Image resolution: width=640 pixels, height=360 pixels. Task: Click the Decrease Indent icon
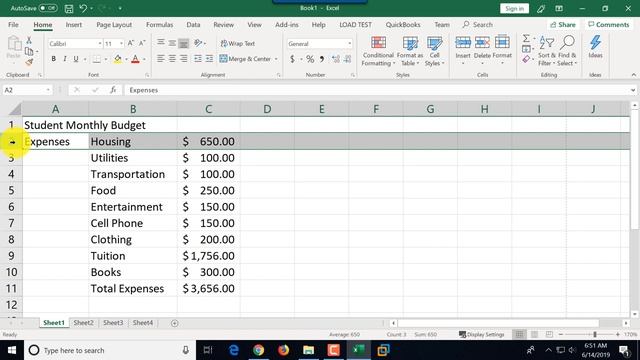coord(198,59)
